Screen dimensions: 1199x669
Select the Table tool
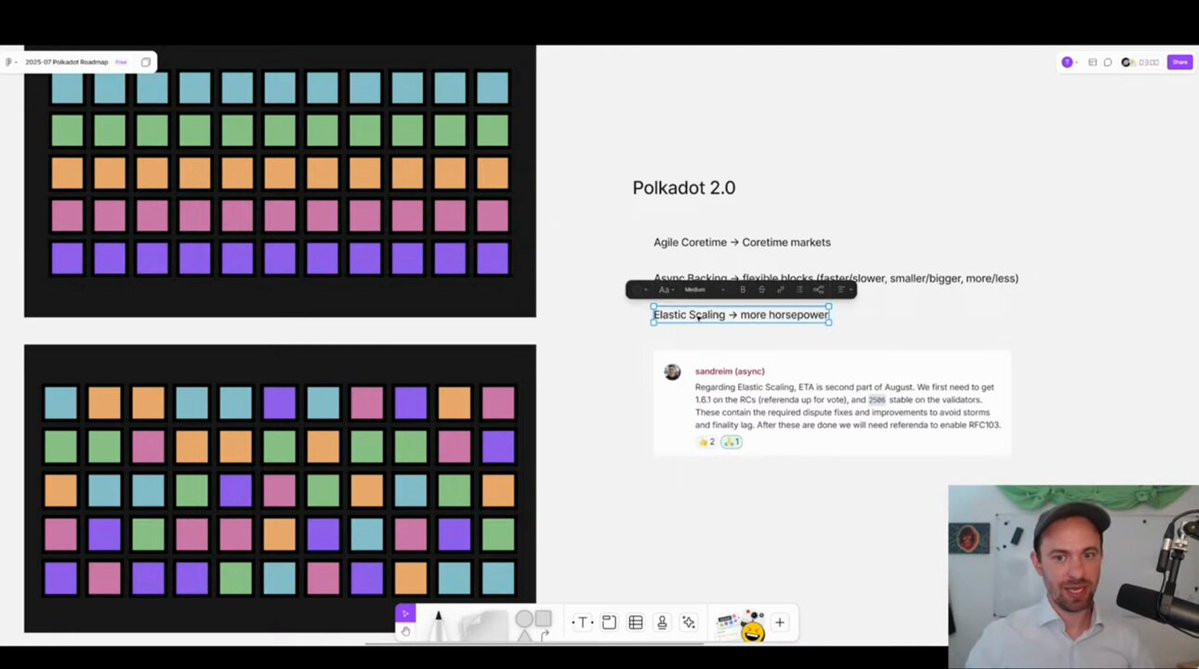click(635, 622)
